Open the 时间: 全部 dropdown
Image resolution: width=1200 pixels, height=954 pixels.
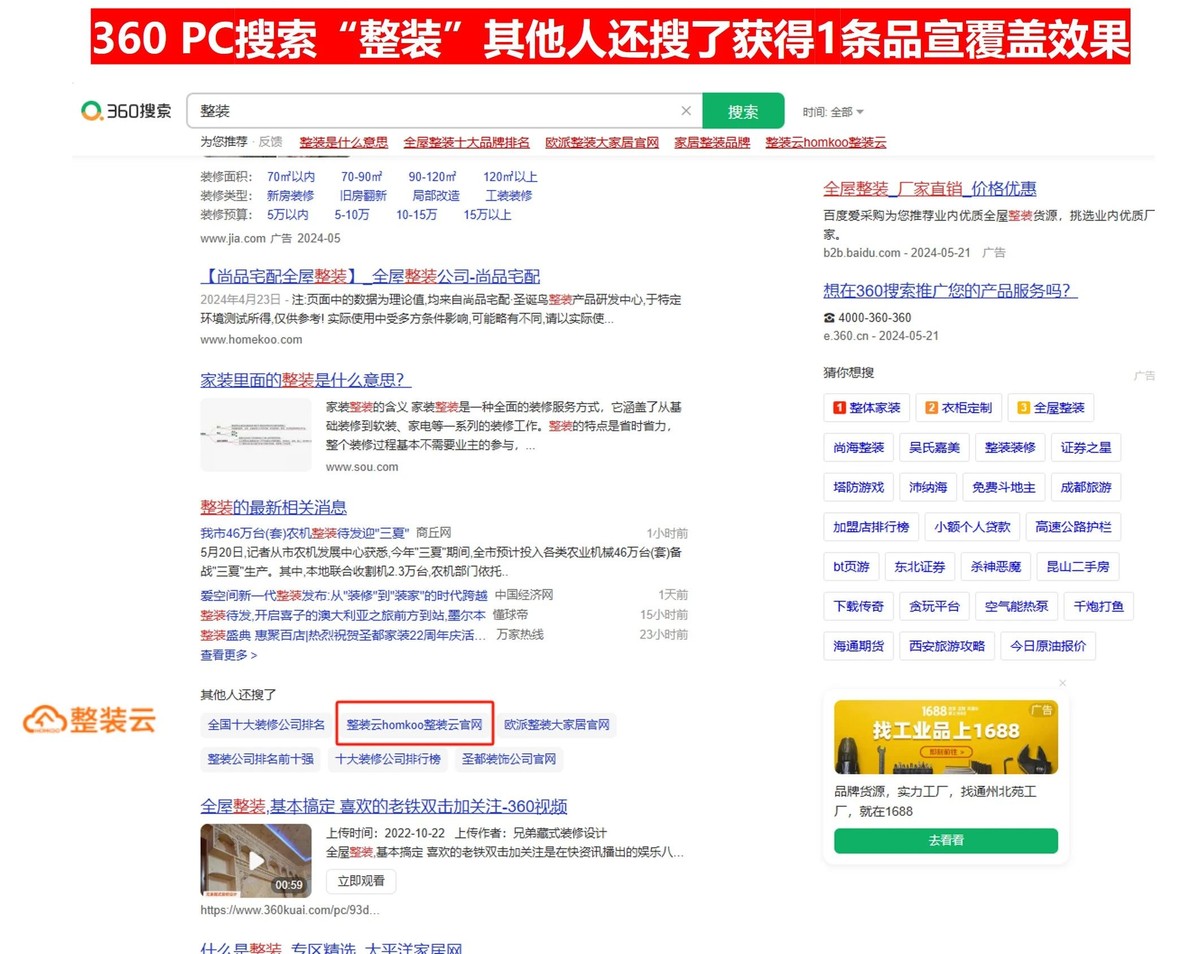[x=833, y=112]
